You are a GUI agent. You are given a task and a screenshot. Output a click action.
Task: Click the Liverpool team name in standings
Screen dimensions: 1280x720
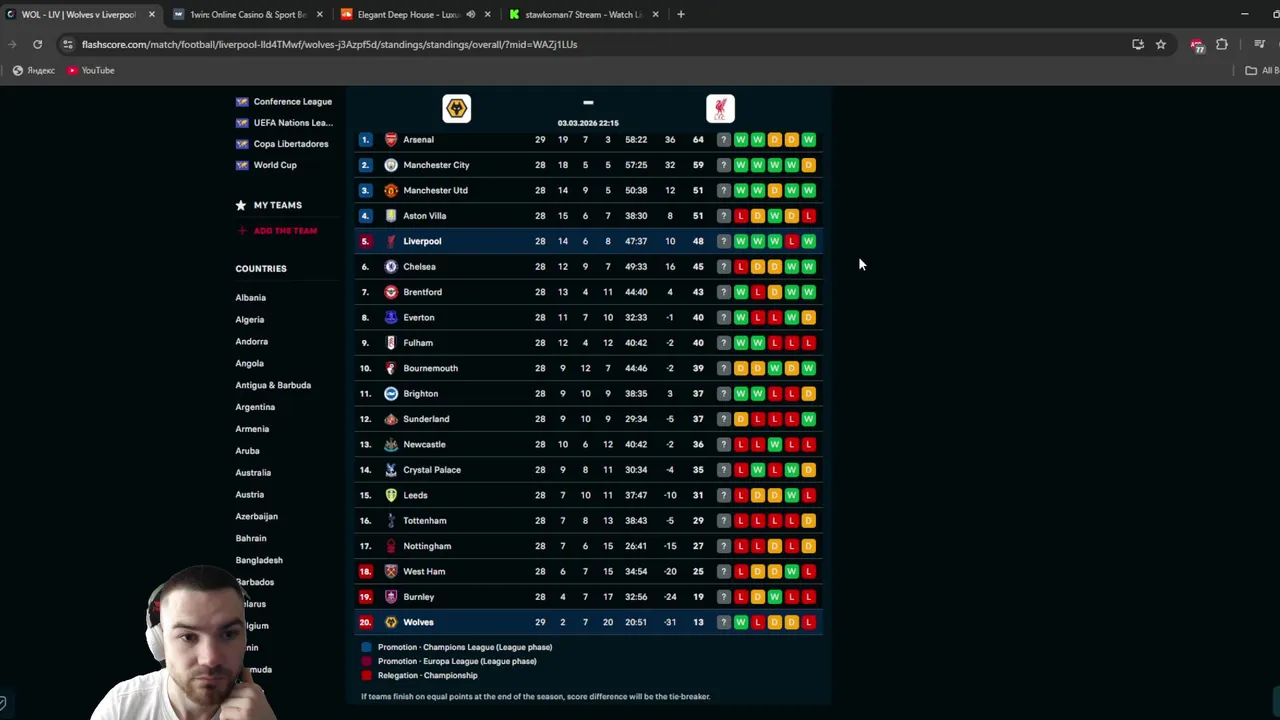(x=422, y=241)
